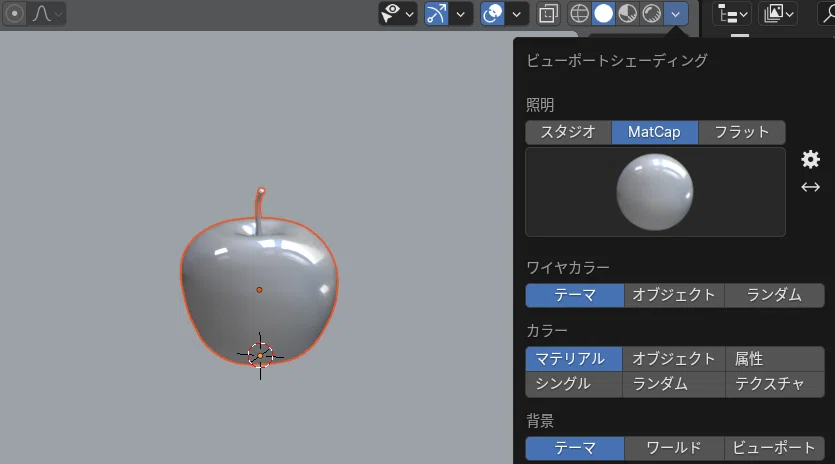Open the outliner display mode dropdown
Image resolution: width=835 pixels, height=464 pixels.
pos(778,14)
